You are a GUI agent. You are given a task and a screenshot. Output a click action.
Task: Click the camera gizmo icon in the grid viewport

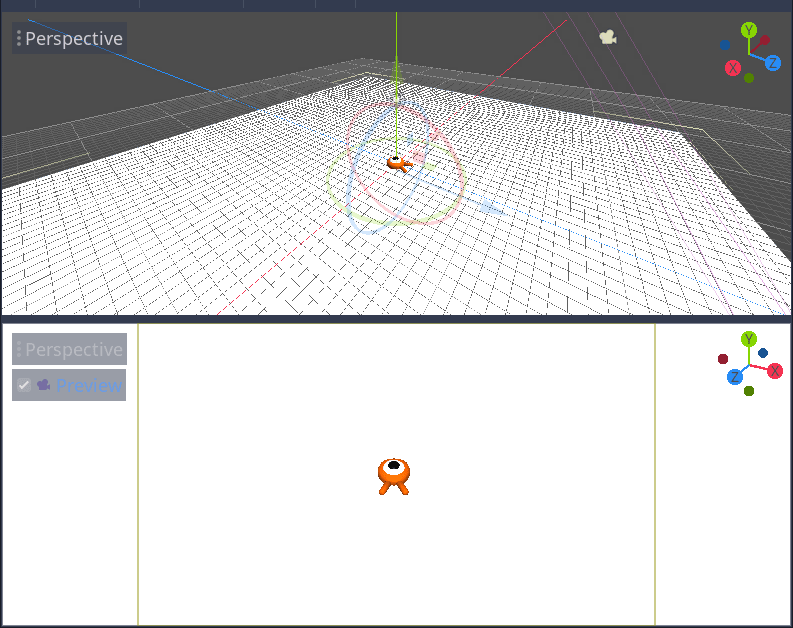607,37
